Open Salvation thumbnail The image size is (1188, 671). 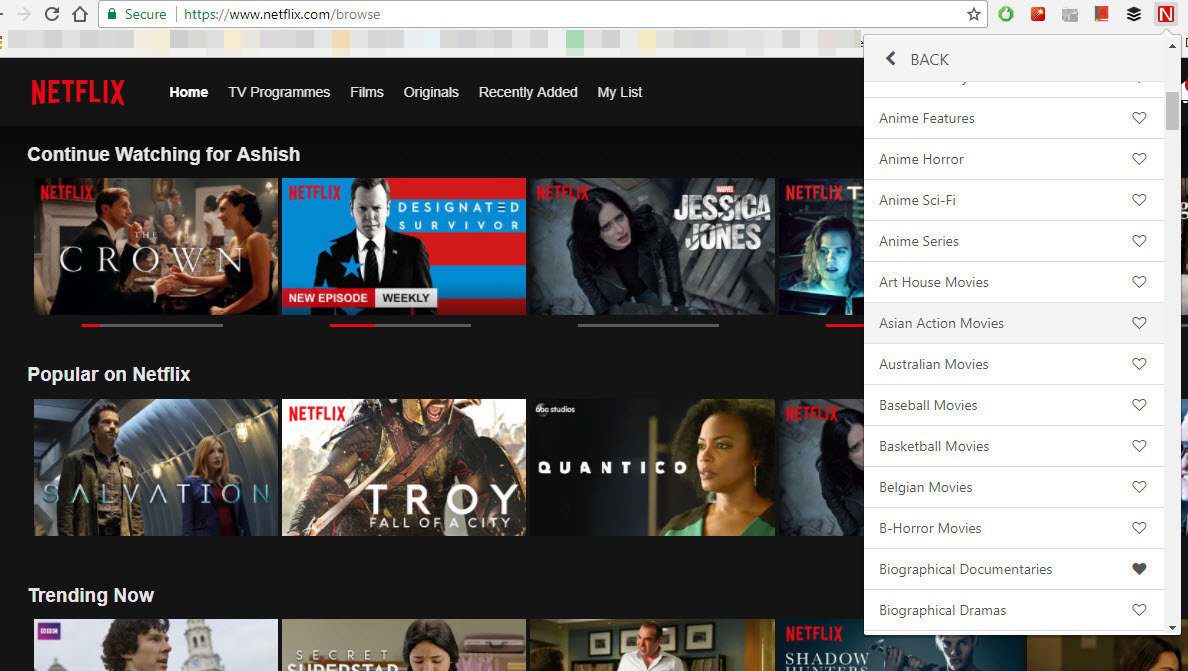[155, 467]
